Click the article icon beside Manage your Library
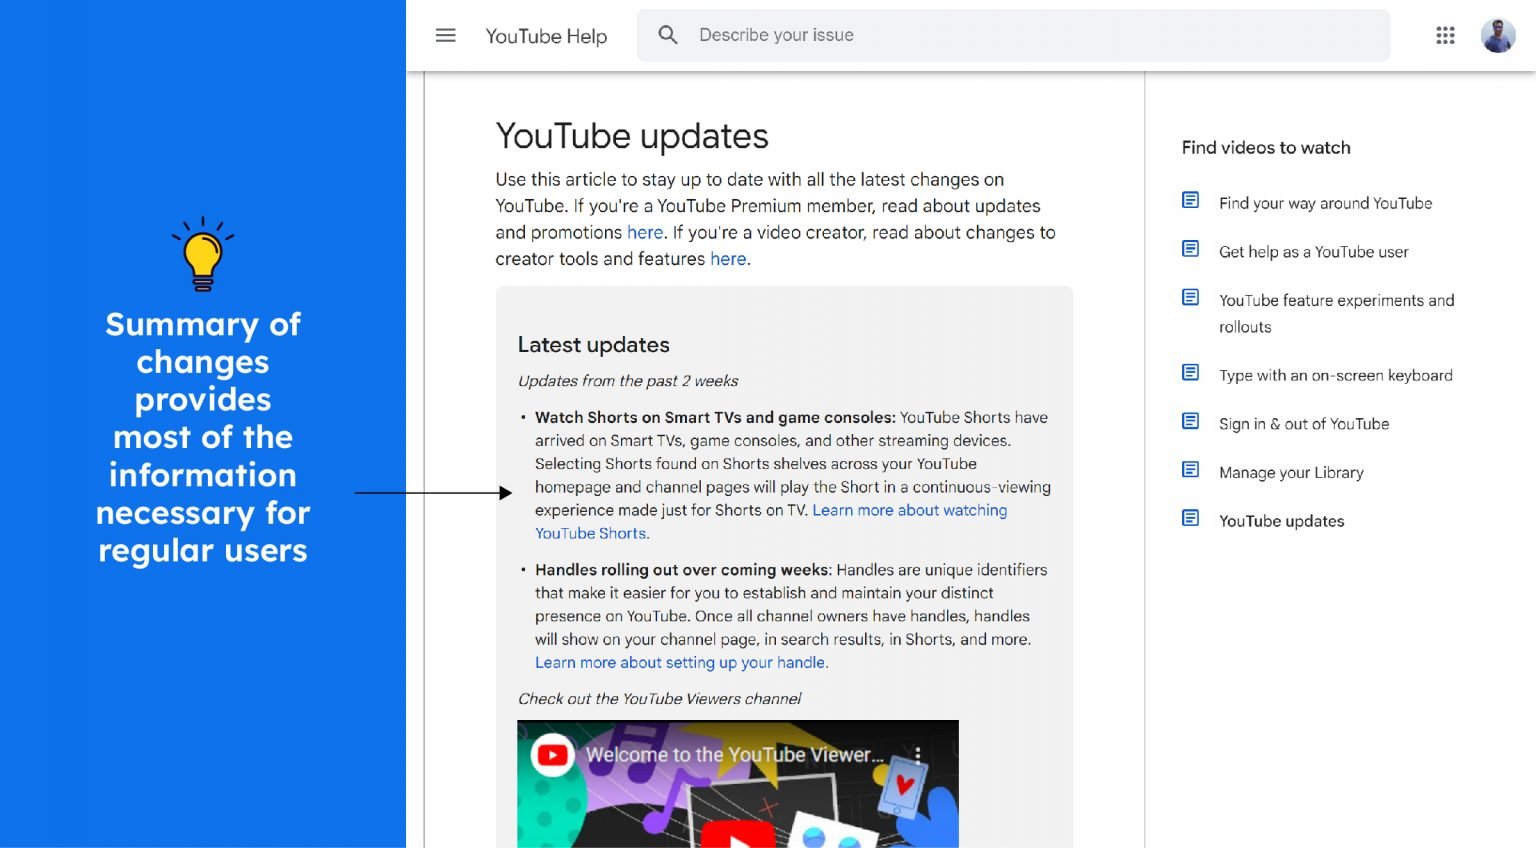1536x848 pixels. (x=1190, y=469)
